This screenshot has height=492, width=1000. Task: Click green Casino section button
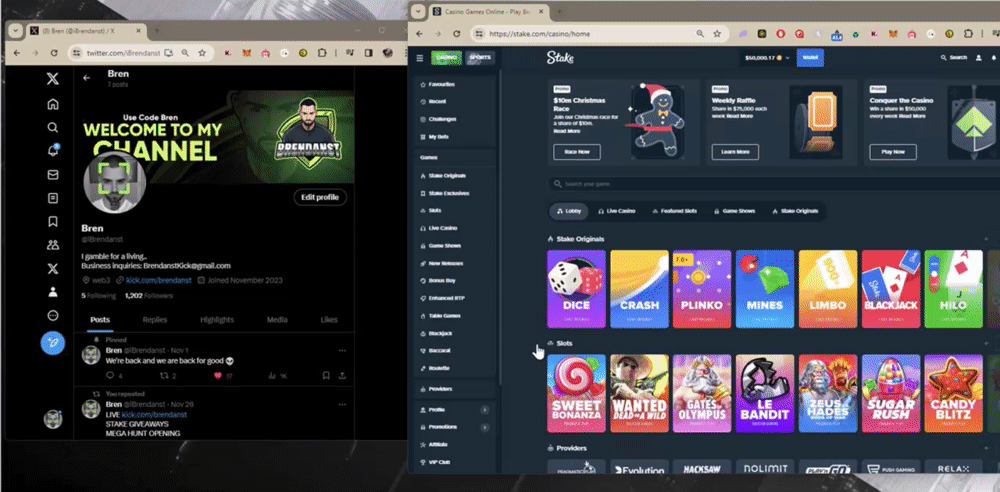coord(446,58)
